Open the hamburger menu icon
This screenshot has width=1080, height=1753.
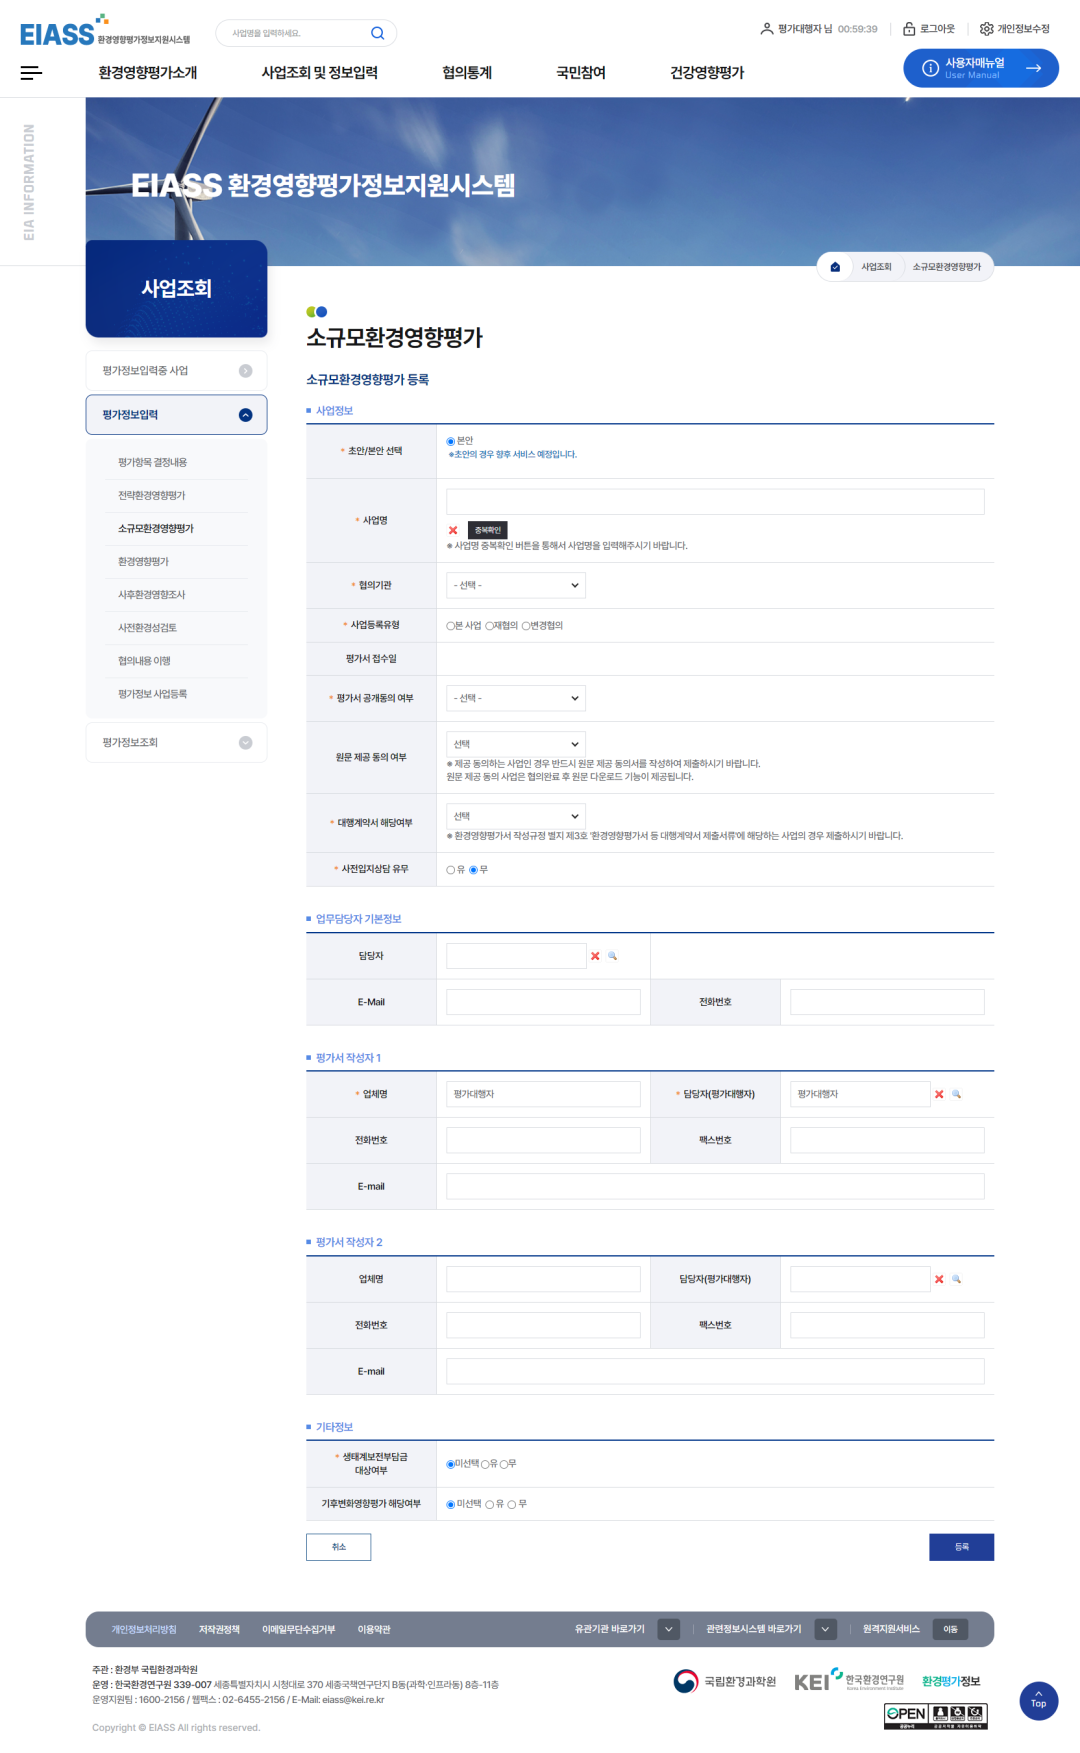(31, 72)
